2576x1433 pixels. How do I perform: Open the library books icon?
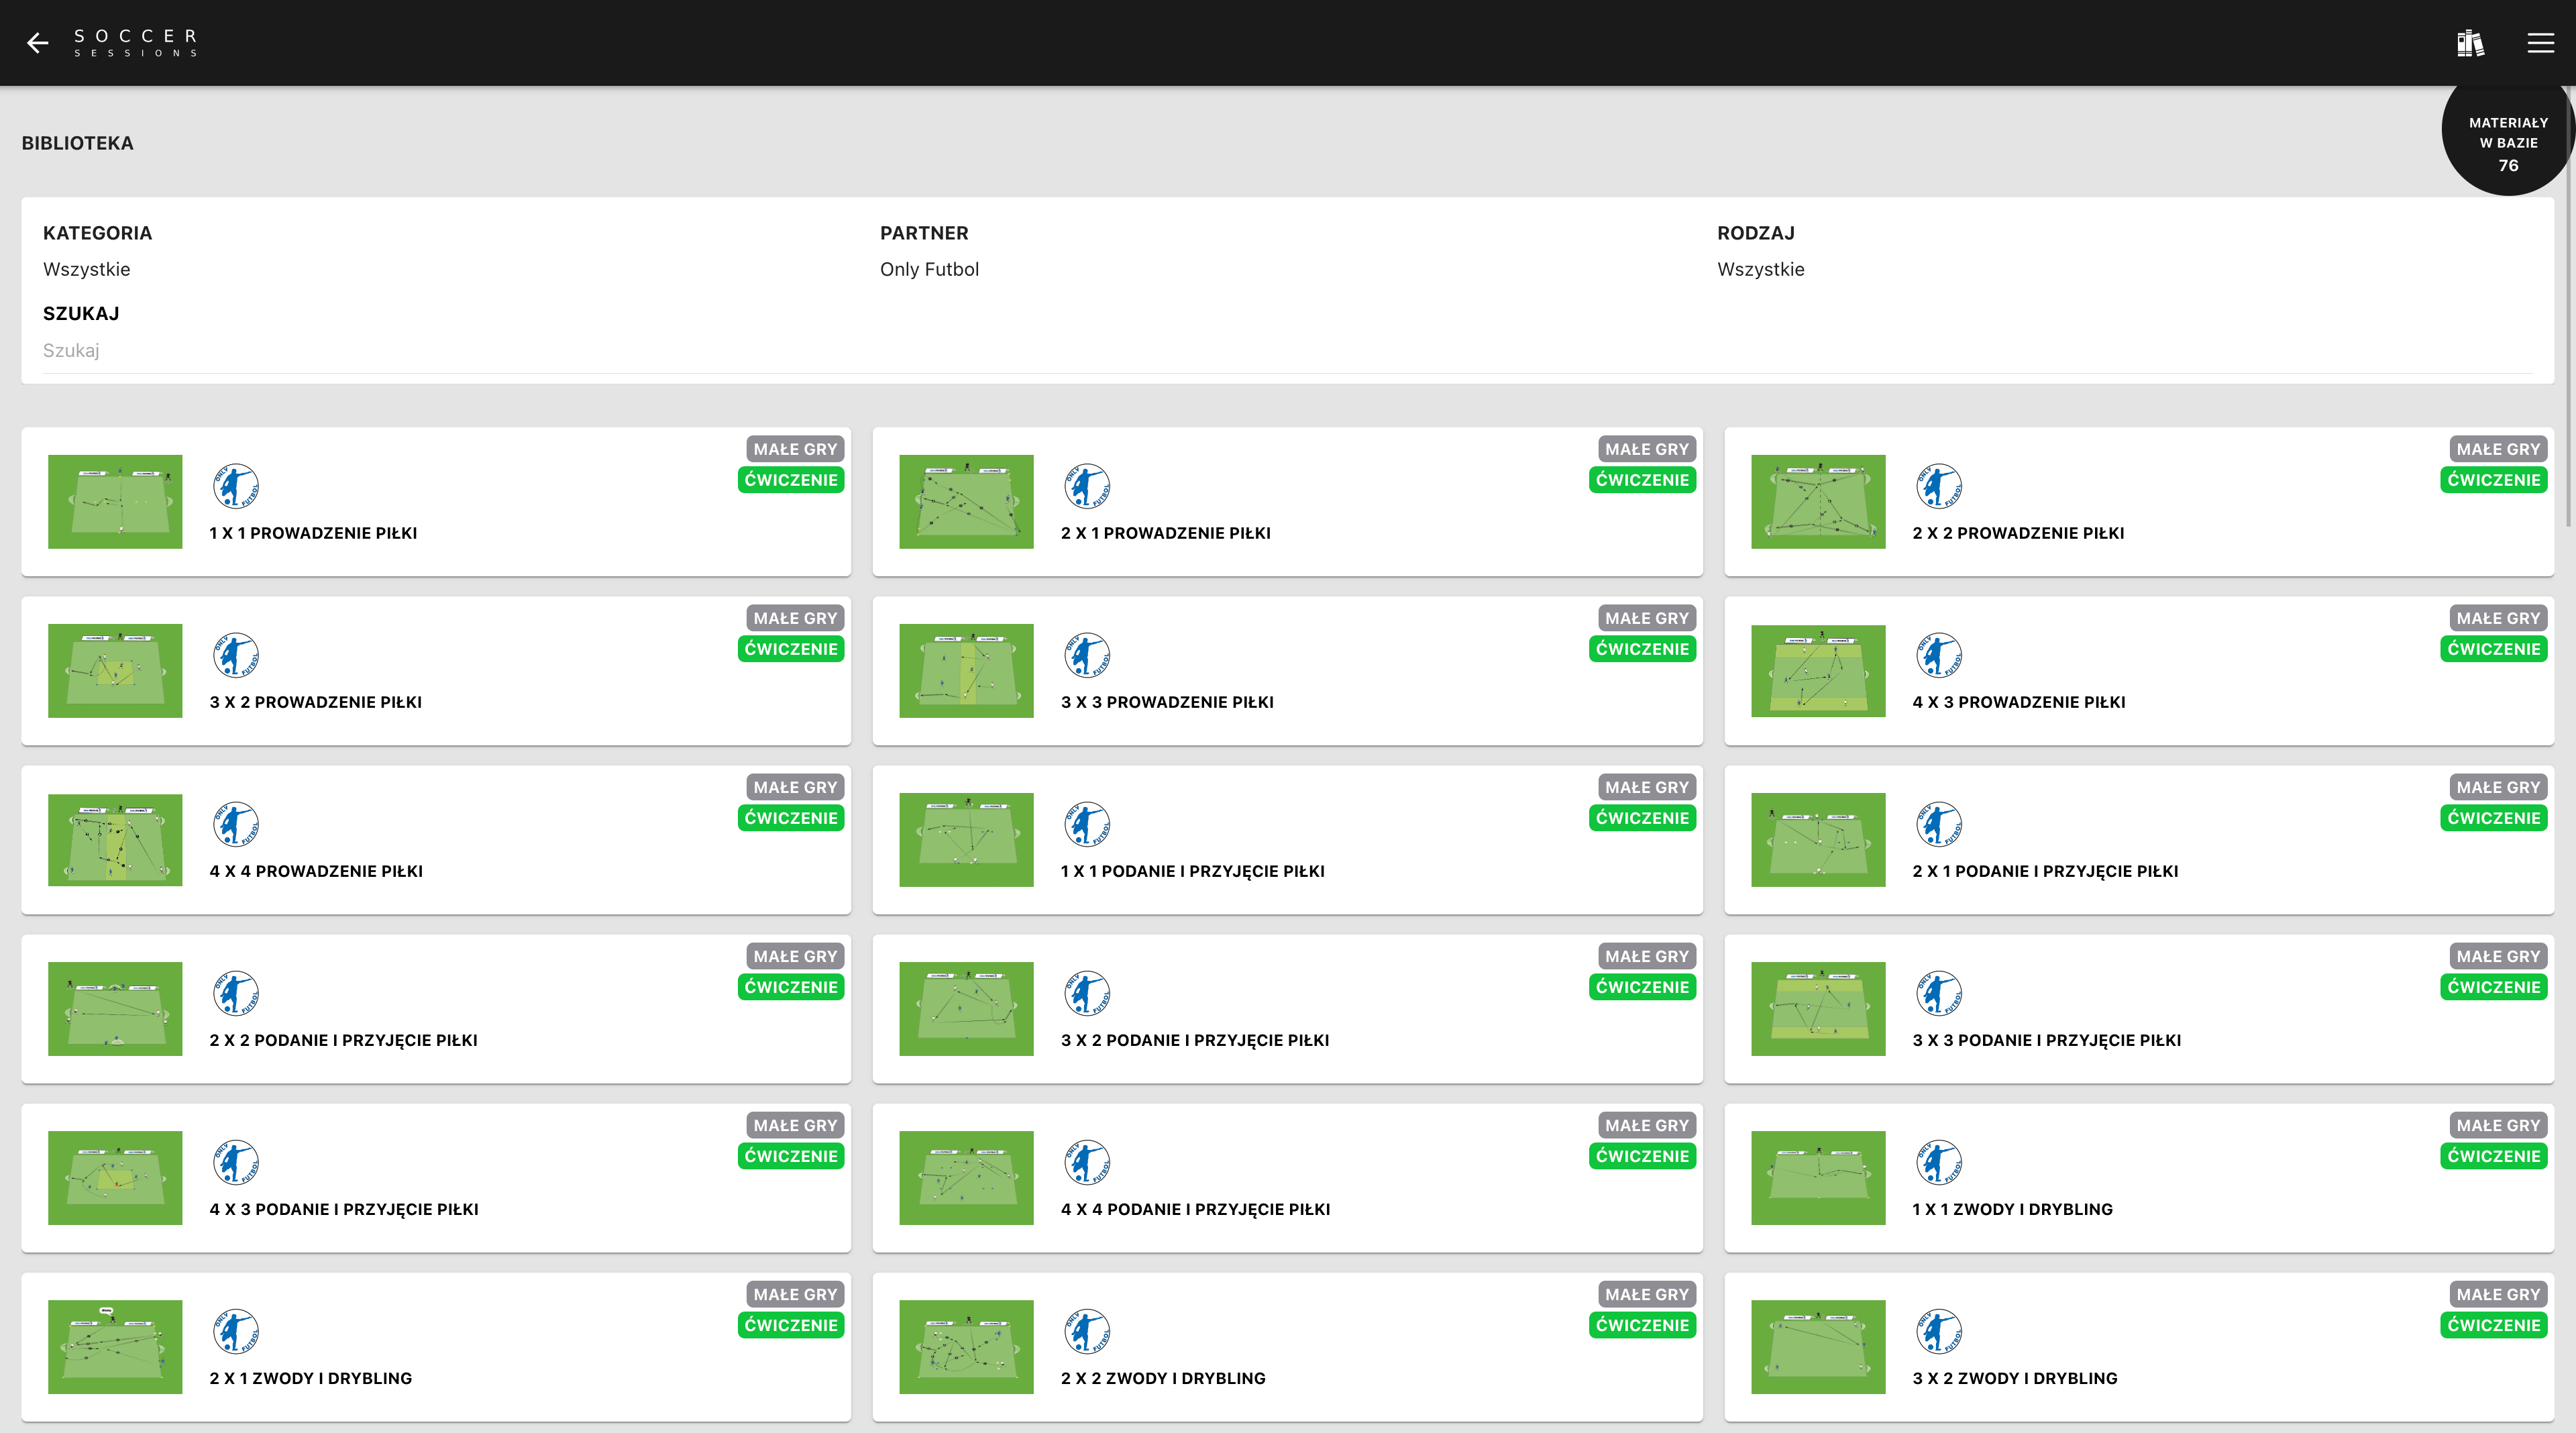click(2470, 43)
